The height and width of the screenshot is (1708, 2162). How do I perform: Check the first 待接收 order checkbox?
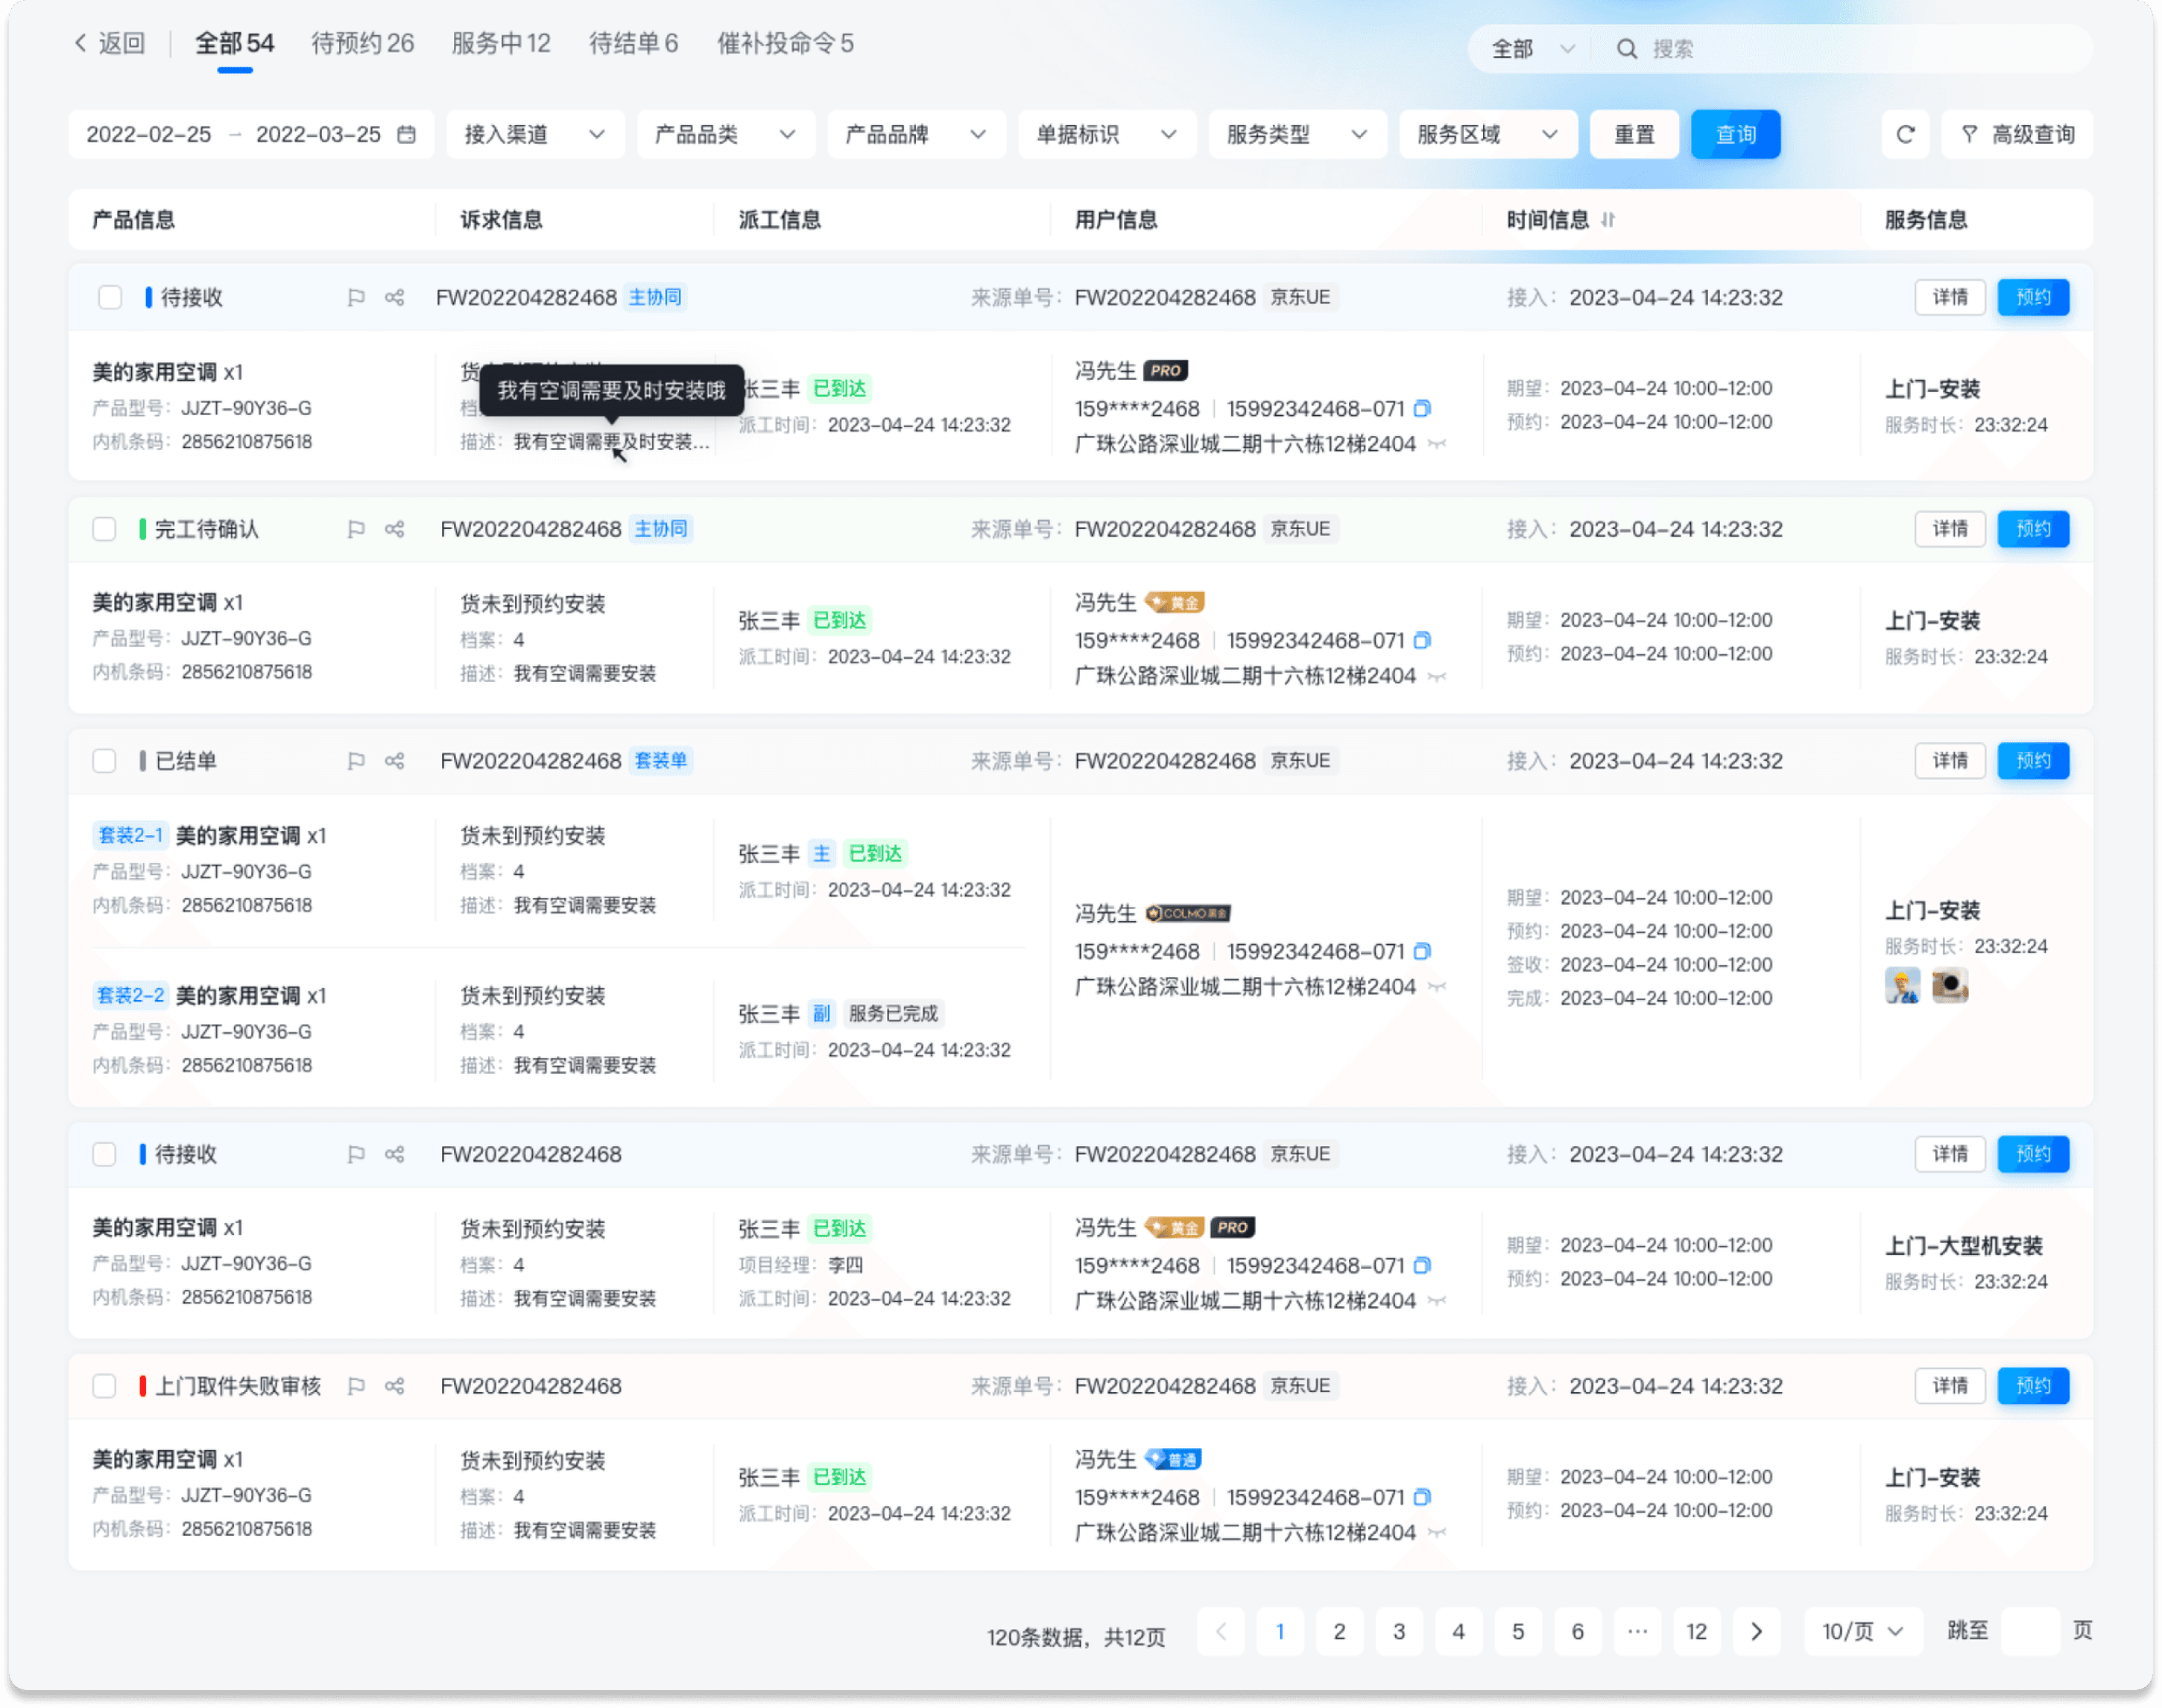pos(110,297)
